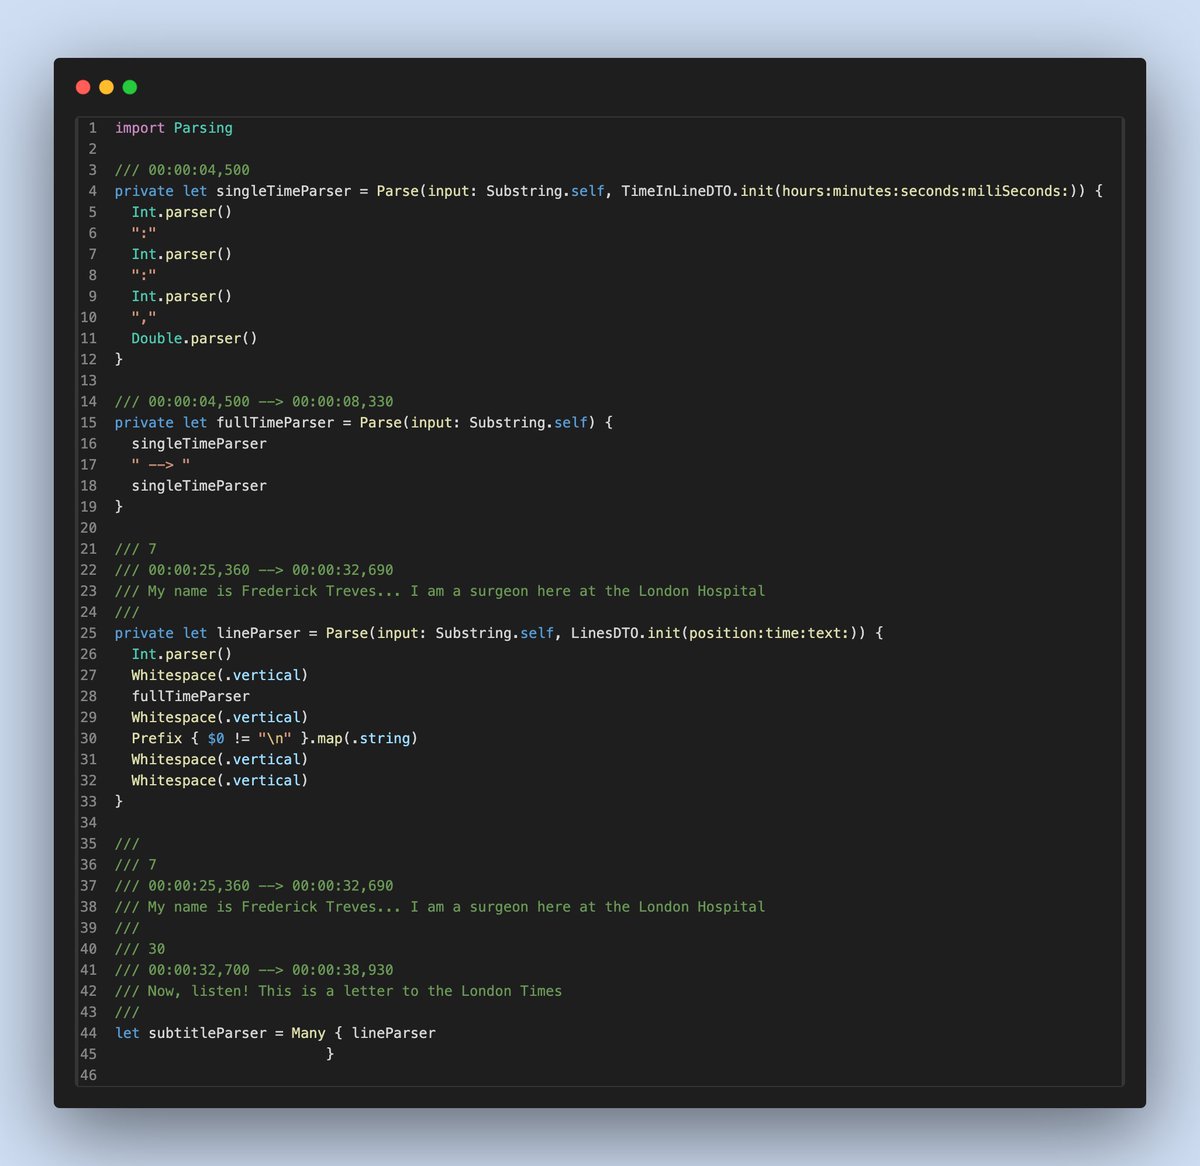
Task: Click 'singleTimeParser' declaration on line 4
Action: point(284,191)
